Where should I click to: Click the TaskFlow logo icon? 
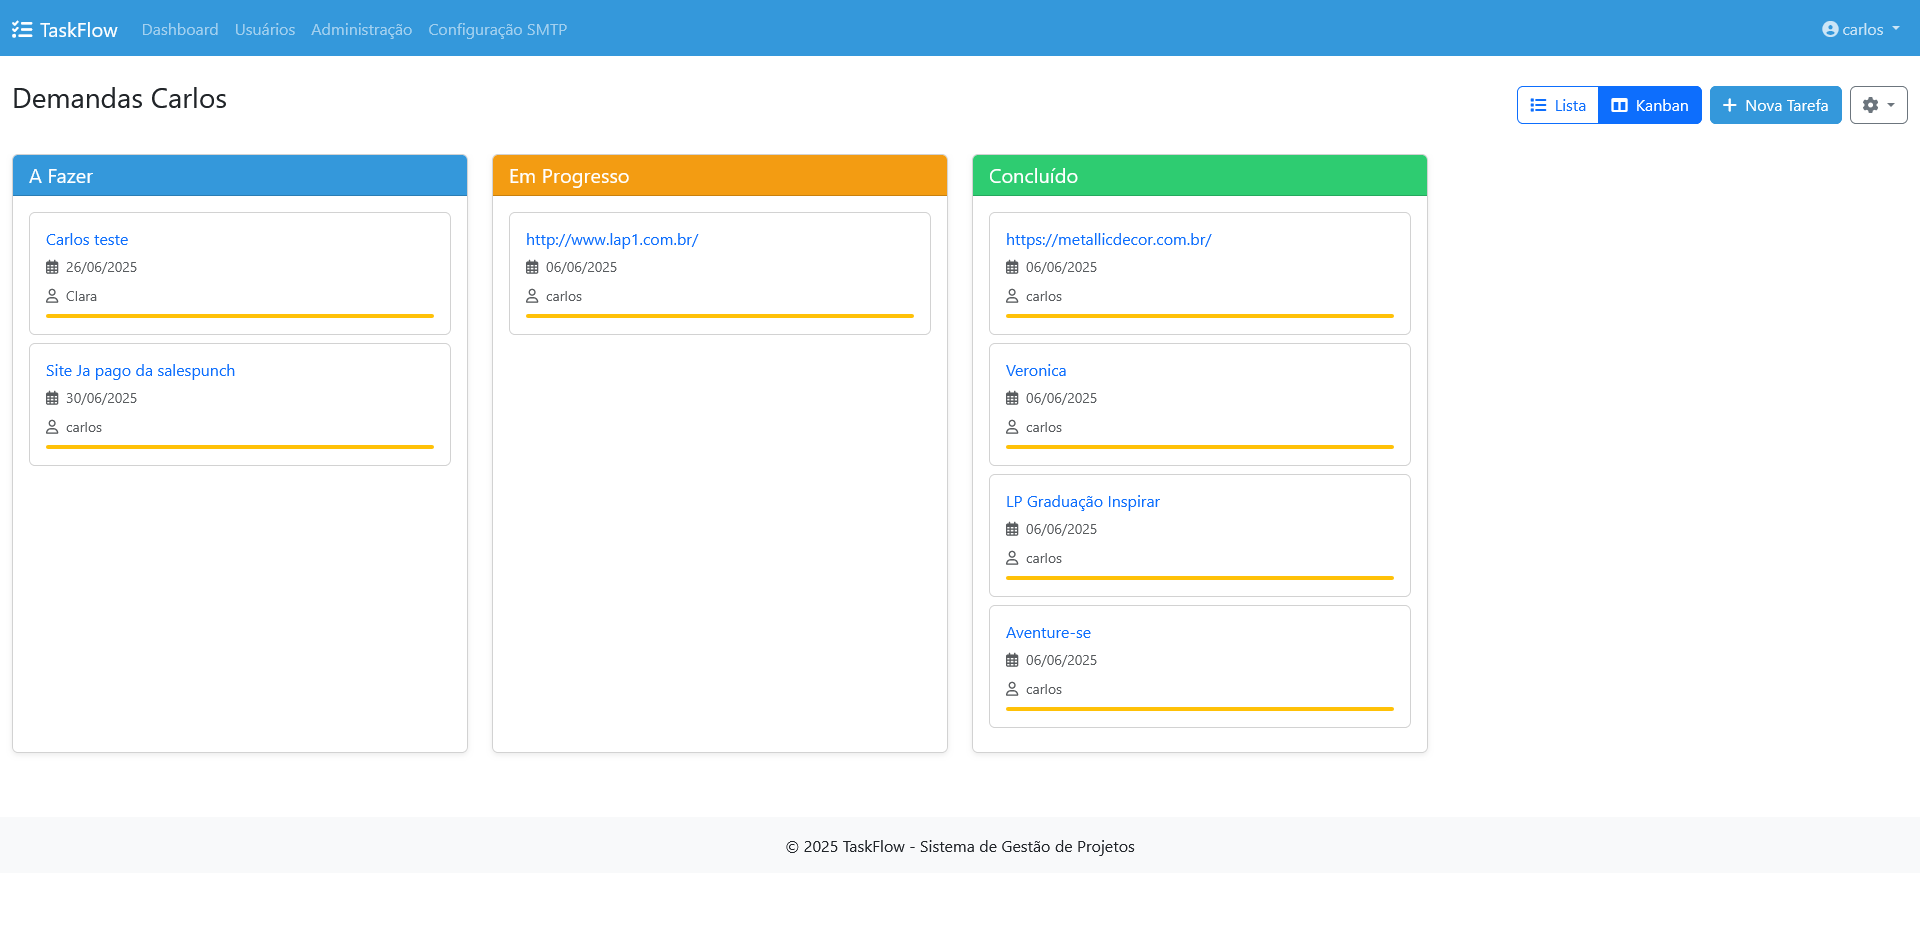coord(22,29)
